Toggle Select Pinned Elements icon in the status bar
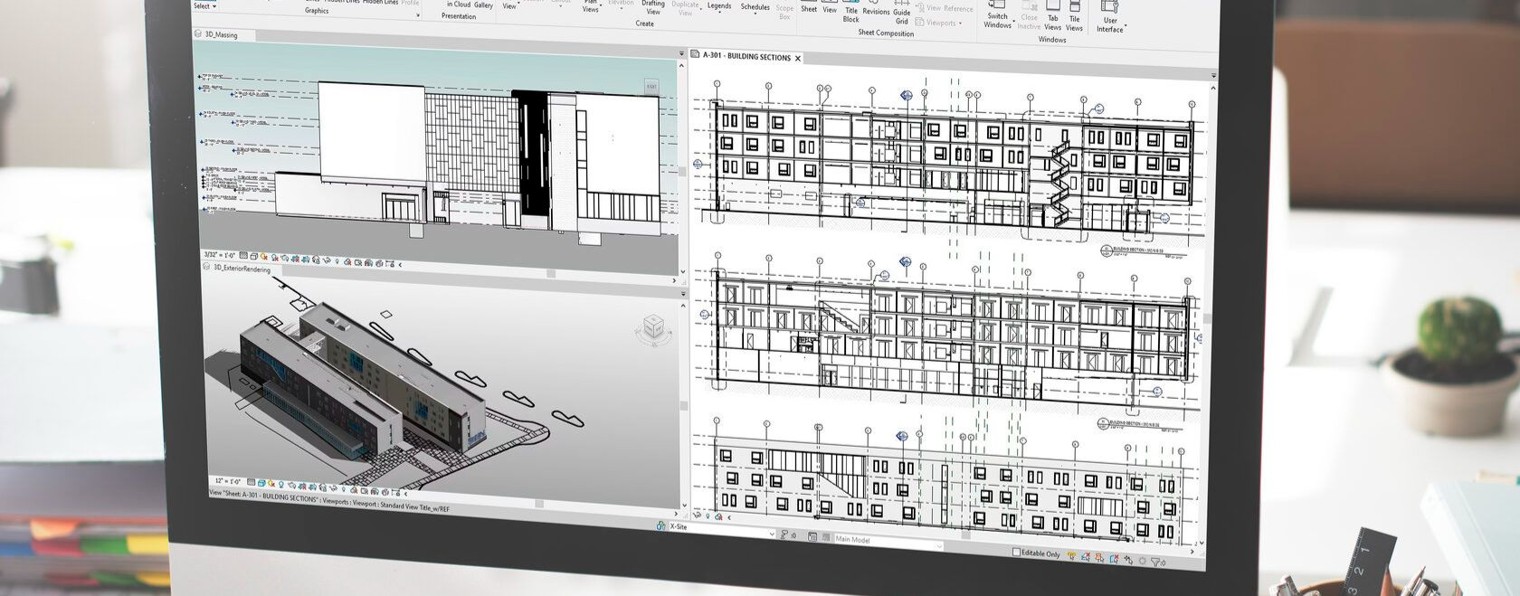Screen dimensions: 1520x596 tap(1099, 557)
